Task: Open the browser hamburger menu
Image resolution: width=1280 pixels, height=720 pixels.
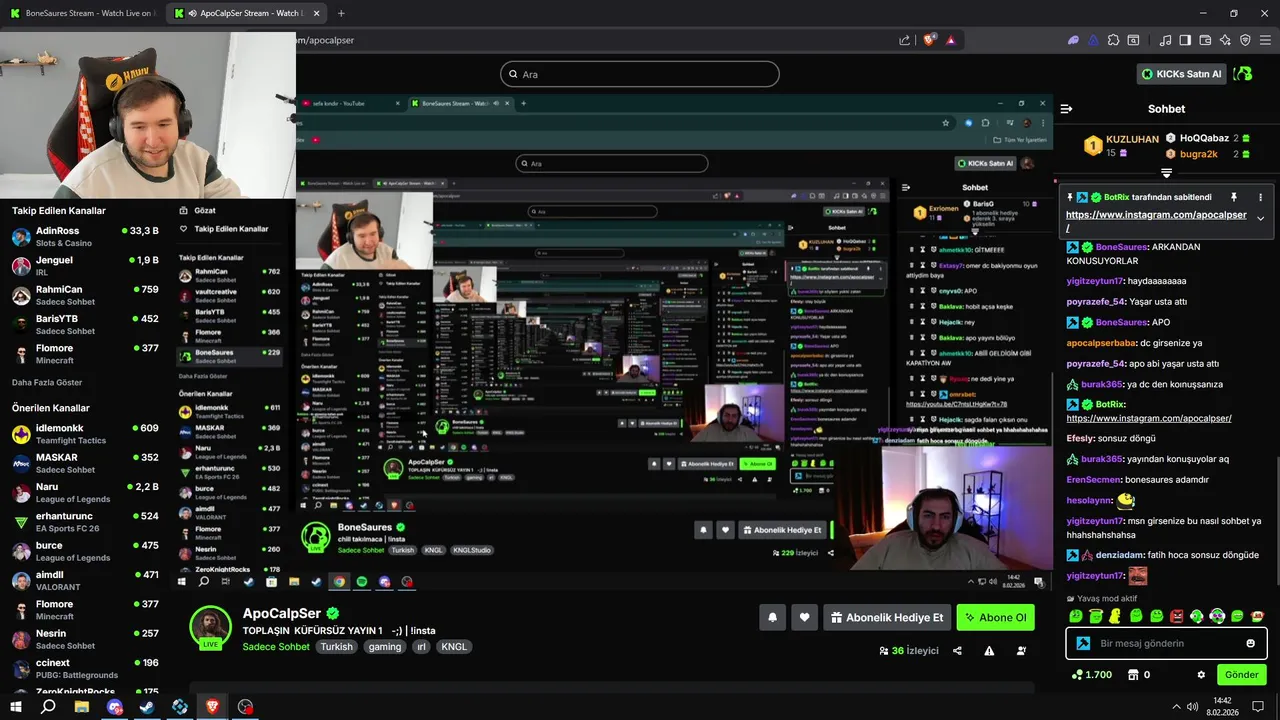Action: tap(1265, 40)
